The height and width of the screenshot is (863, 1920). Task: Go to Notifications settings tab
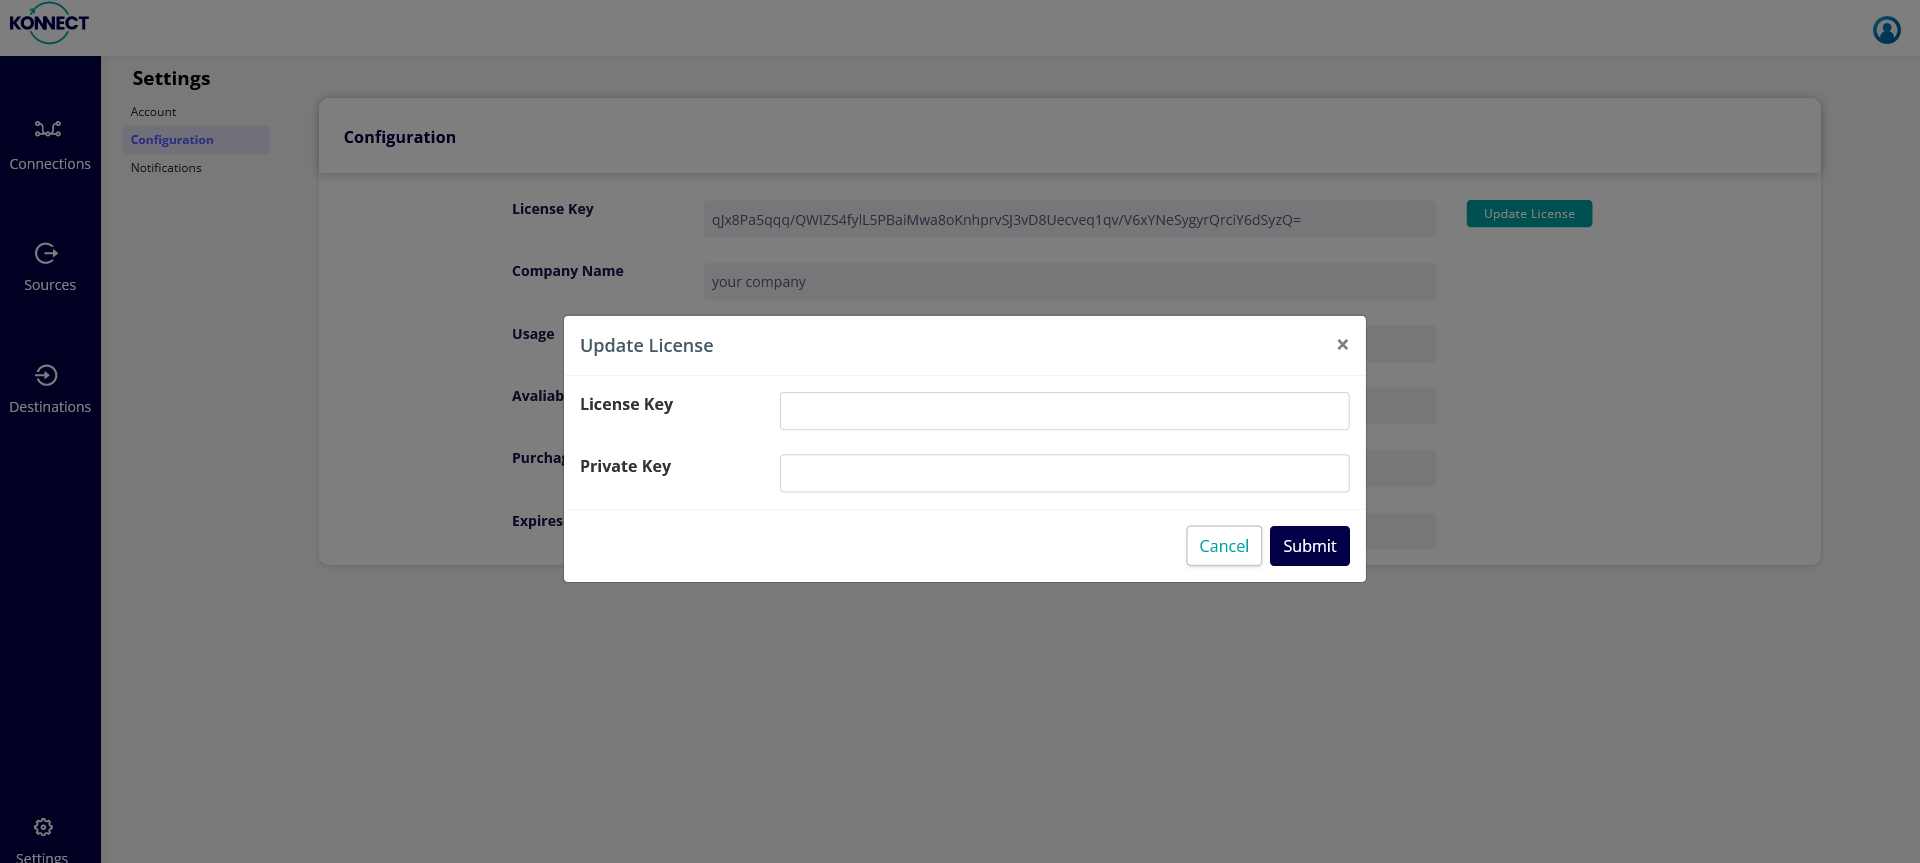[x=166, y=168]
